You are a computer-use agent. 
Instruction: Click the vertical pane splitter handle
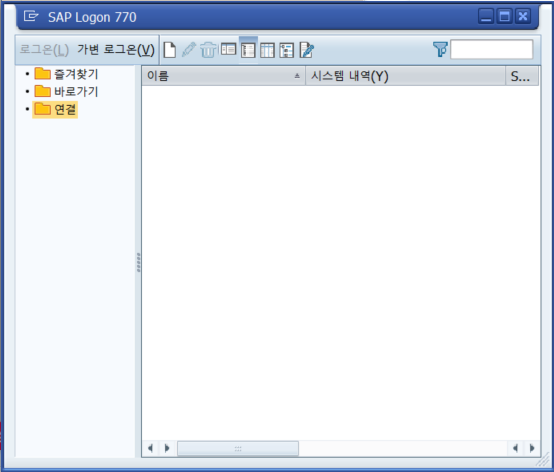pos(138,262)
